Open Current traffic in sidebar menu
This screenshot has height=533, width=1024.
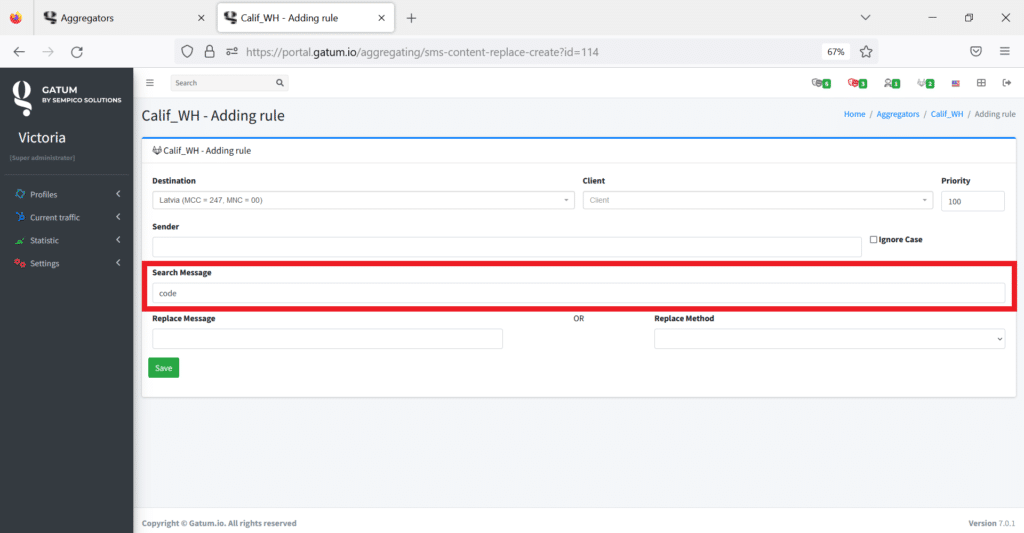pos(55,218)
